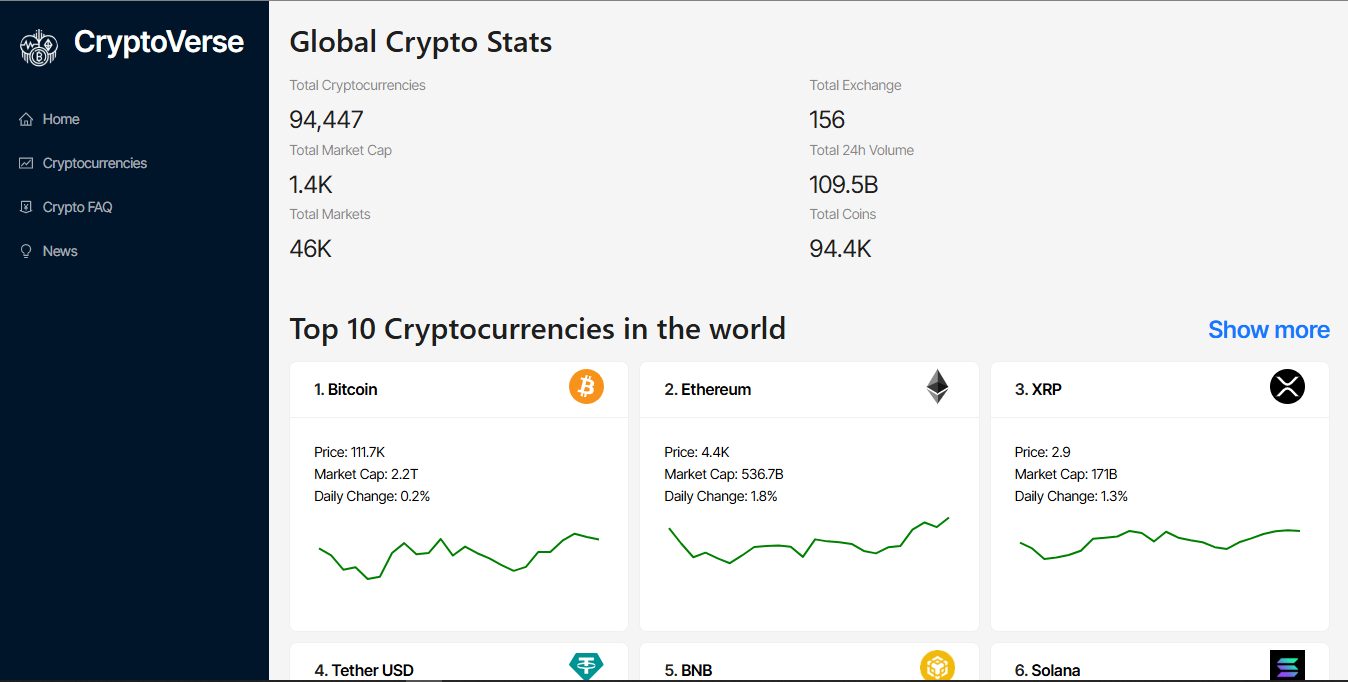The image size is (1348, 682).
Task: Go to Cryptocurrencies in the sidebar
Action: tap(95, 163)
